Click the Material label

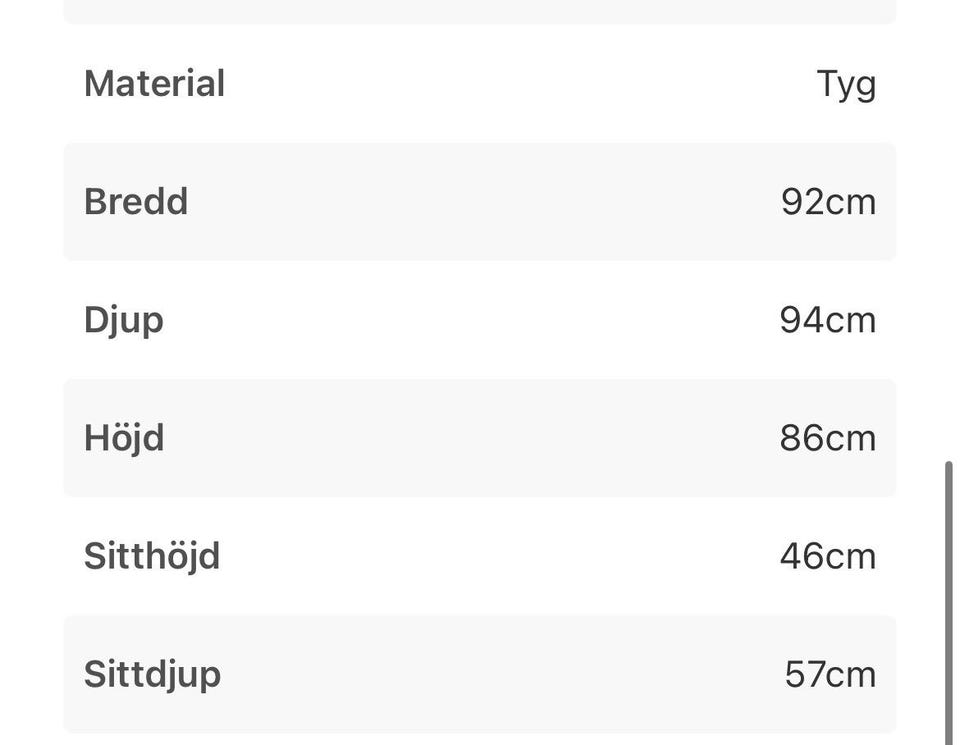pyautogui.click(x=154, y=83)
